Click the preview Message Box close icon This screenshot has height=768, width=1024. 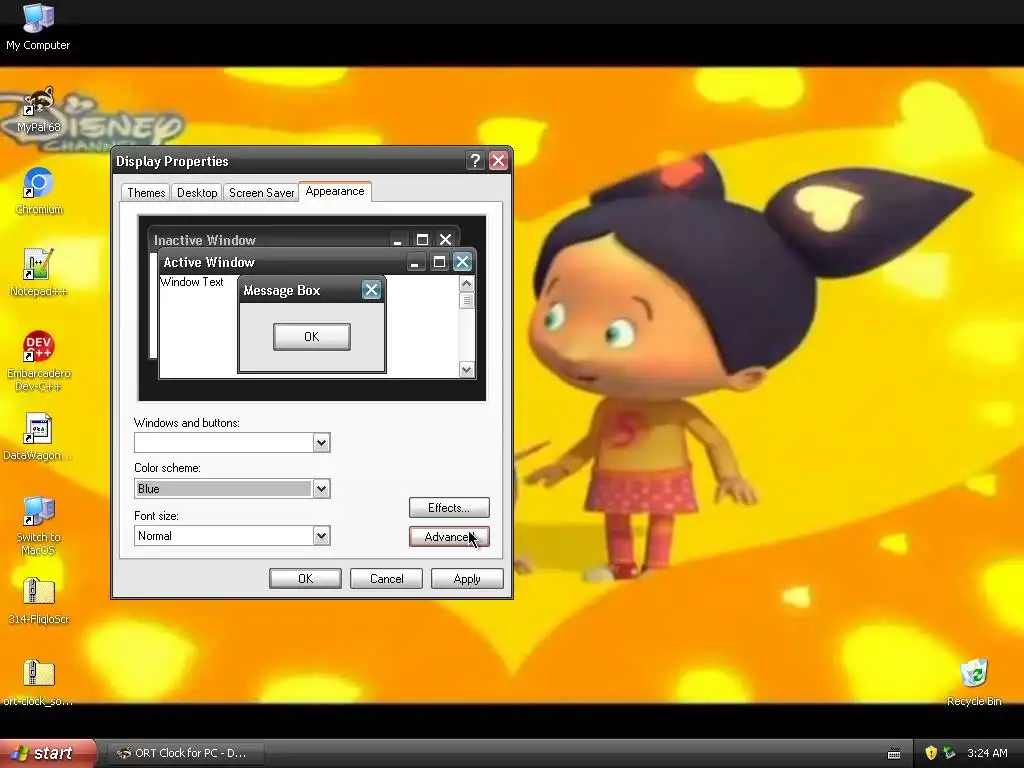tap(371, 290)
